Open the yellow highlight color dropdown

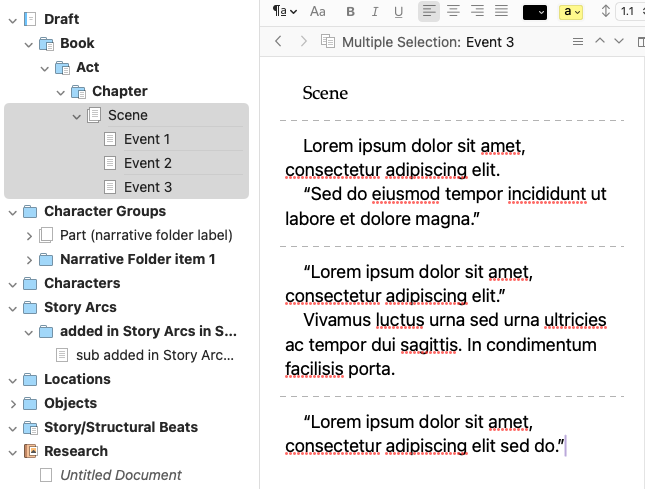572,12
